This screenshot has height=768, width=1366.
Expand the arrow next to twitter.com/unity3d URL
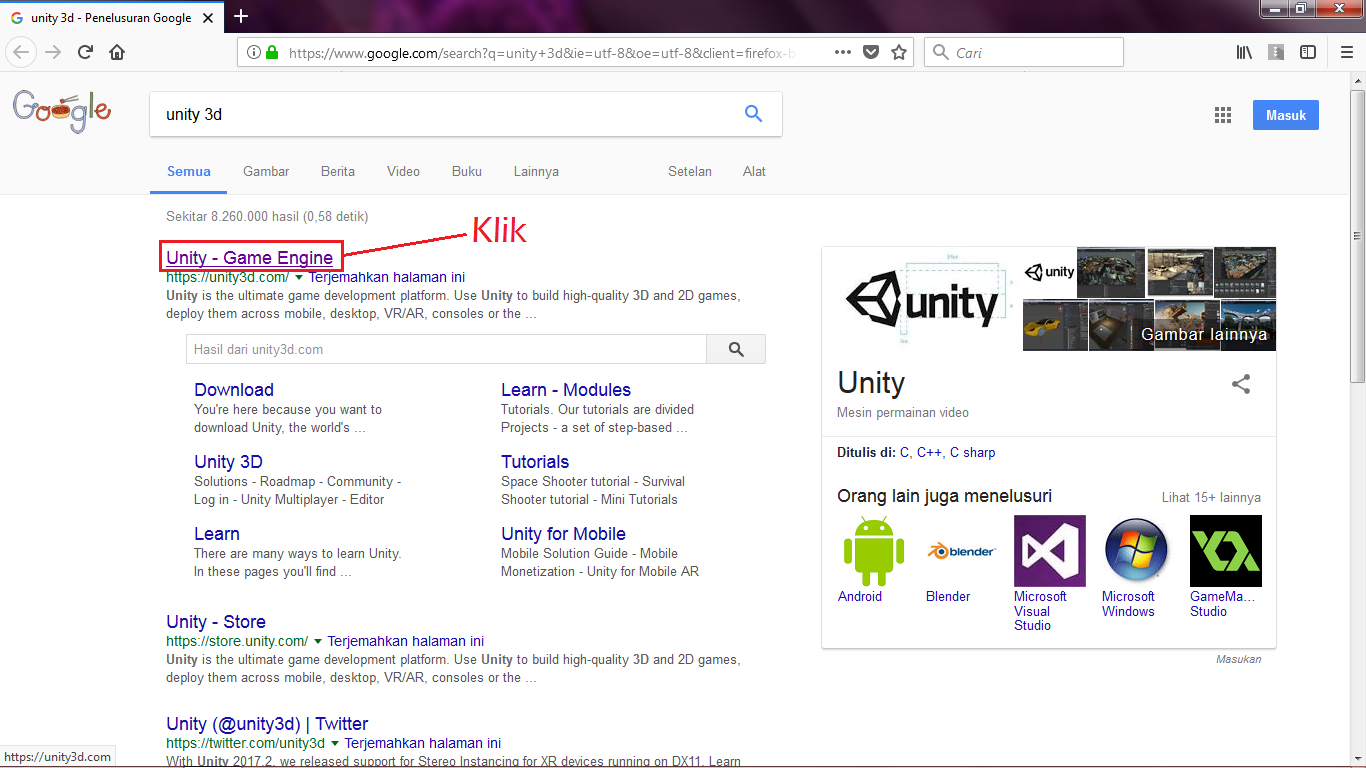tap(335, 743)
